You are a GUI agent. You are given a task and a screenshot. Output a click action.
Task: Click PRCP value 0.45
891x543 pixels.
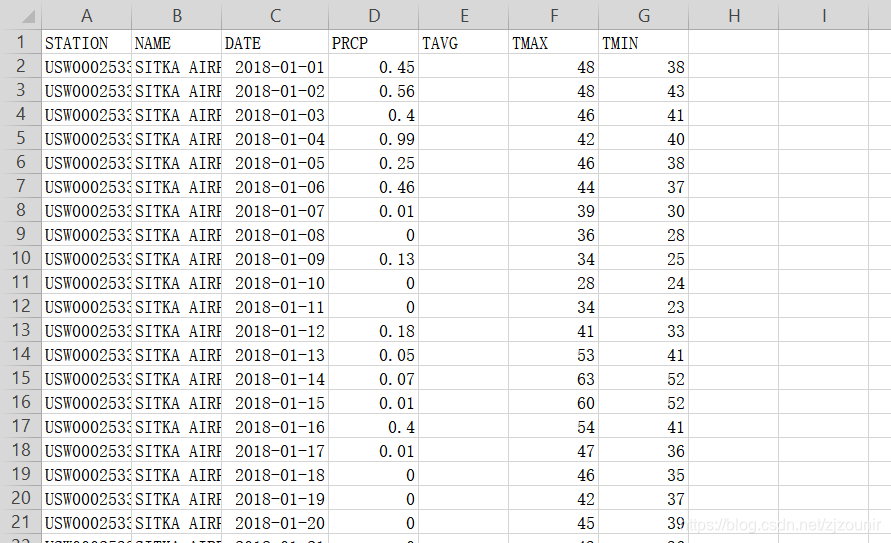coord(373,67)
